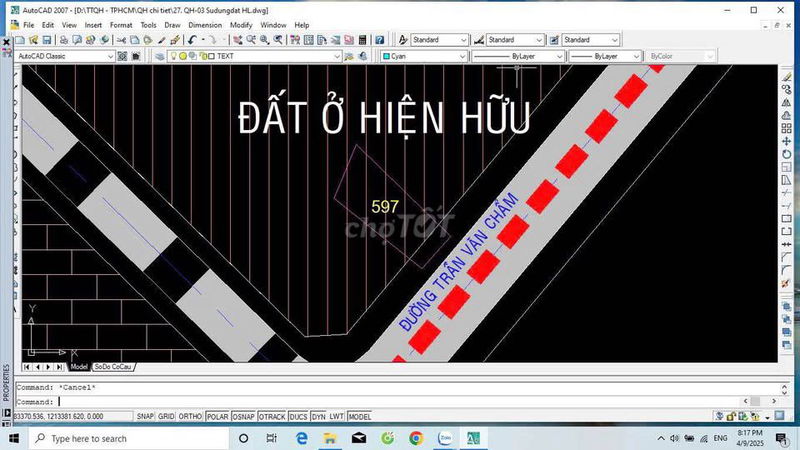This screenshot has height=450, width=800.
Task: Open the Dimension menu
Action: 205,24
